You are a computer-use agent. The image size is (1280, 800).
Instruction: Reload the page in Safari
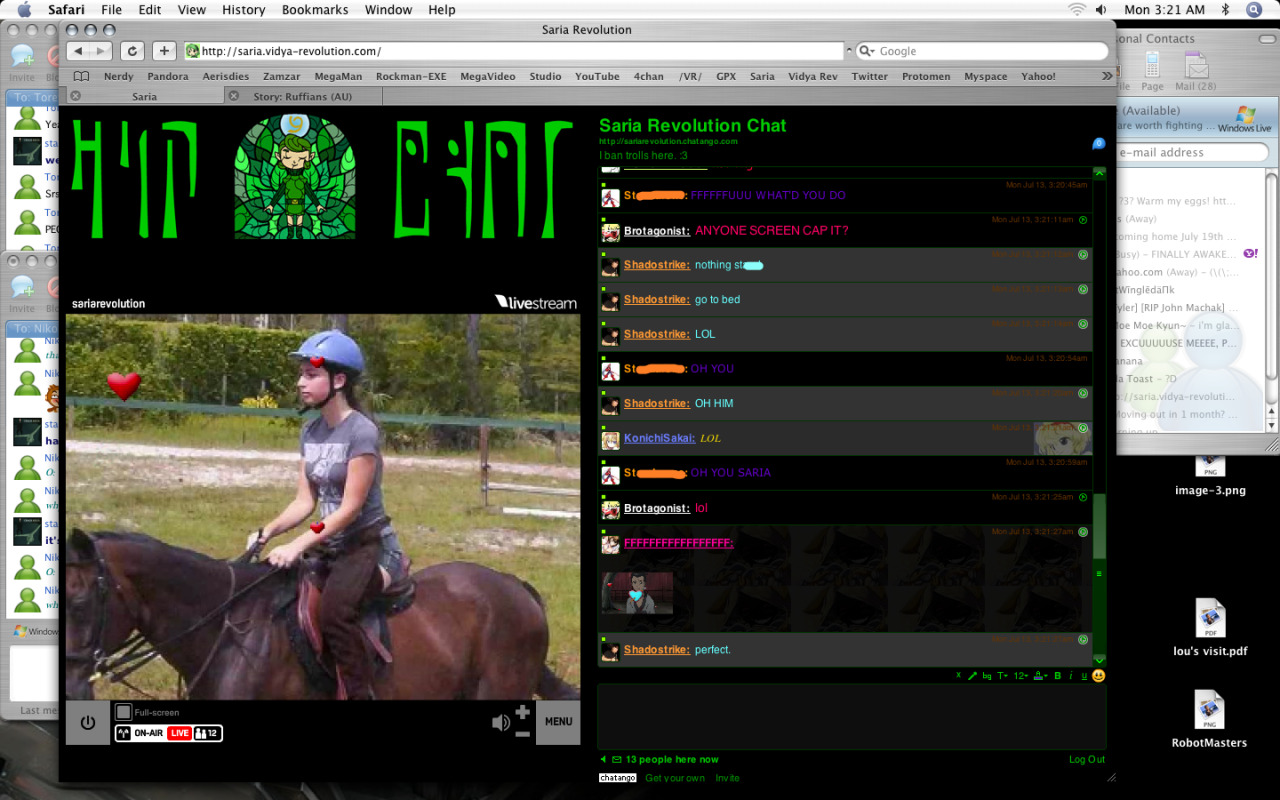tap(132, 51)
